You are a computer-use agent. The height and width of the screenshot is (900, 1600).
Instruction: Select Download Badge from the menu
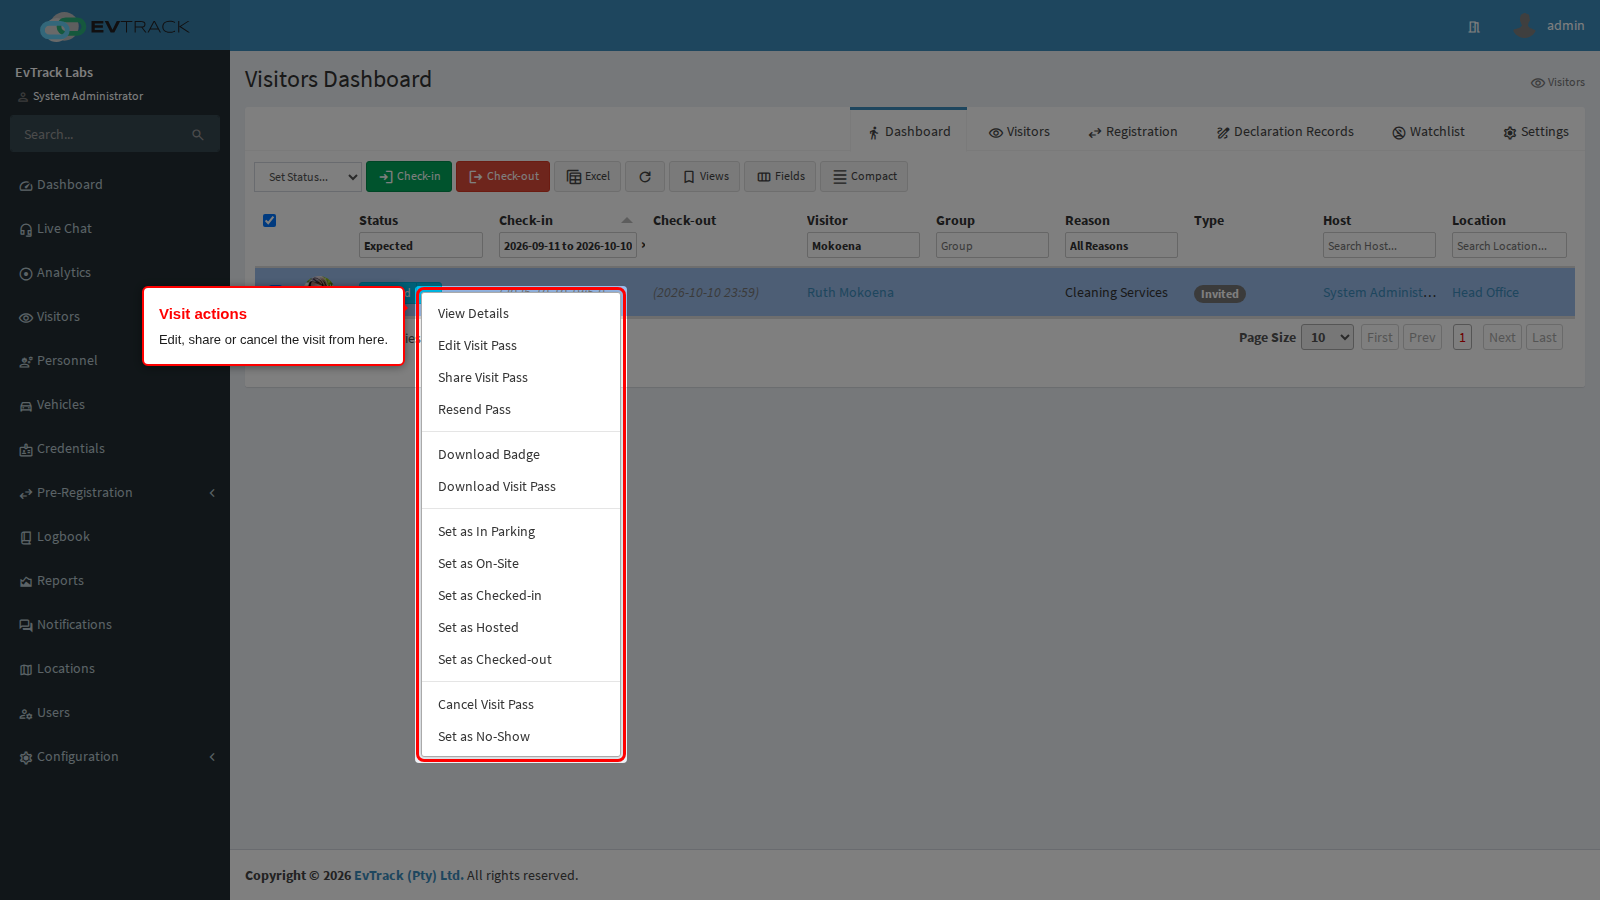coord(521,455)
